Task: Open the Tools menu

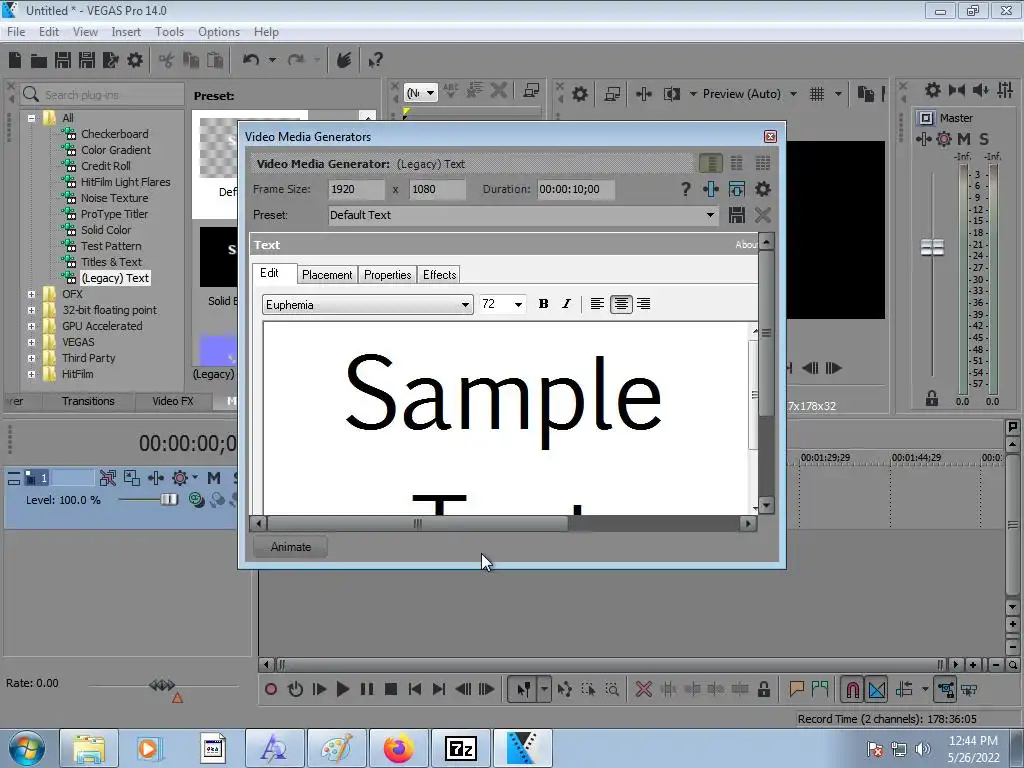Action: coord(169,32)
